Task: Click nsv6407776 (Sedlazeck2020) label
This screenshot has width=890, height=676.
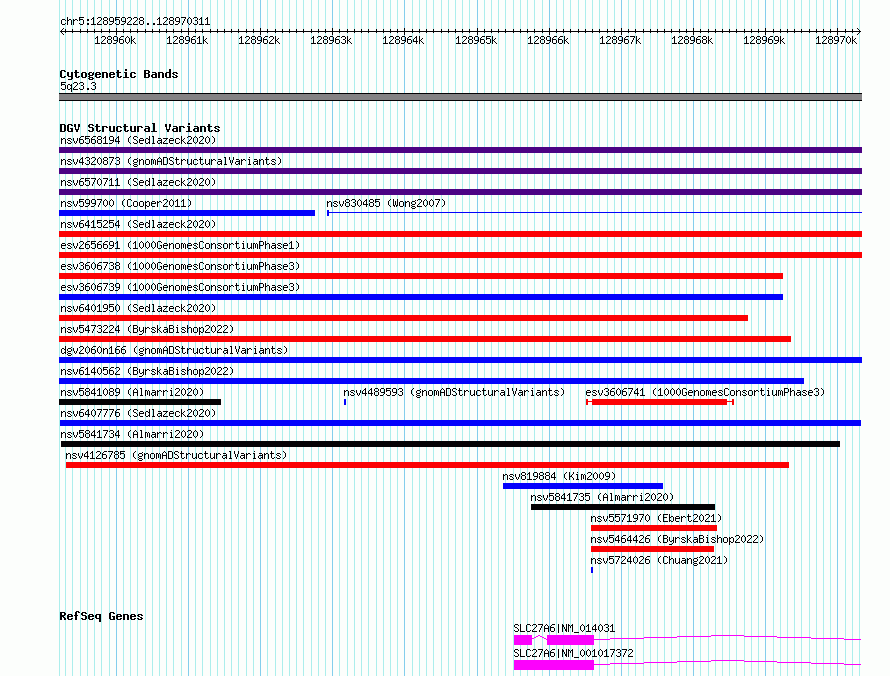Action: [138, 413]
